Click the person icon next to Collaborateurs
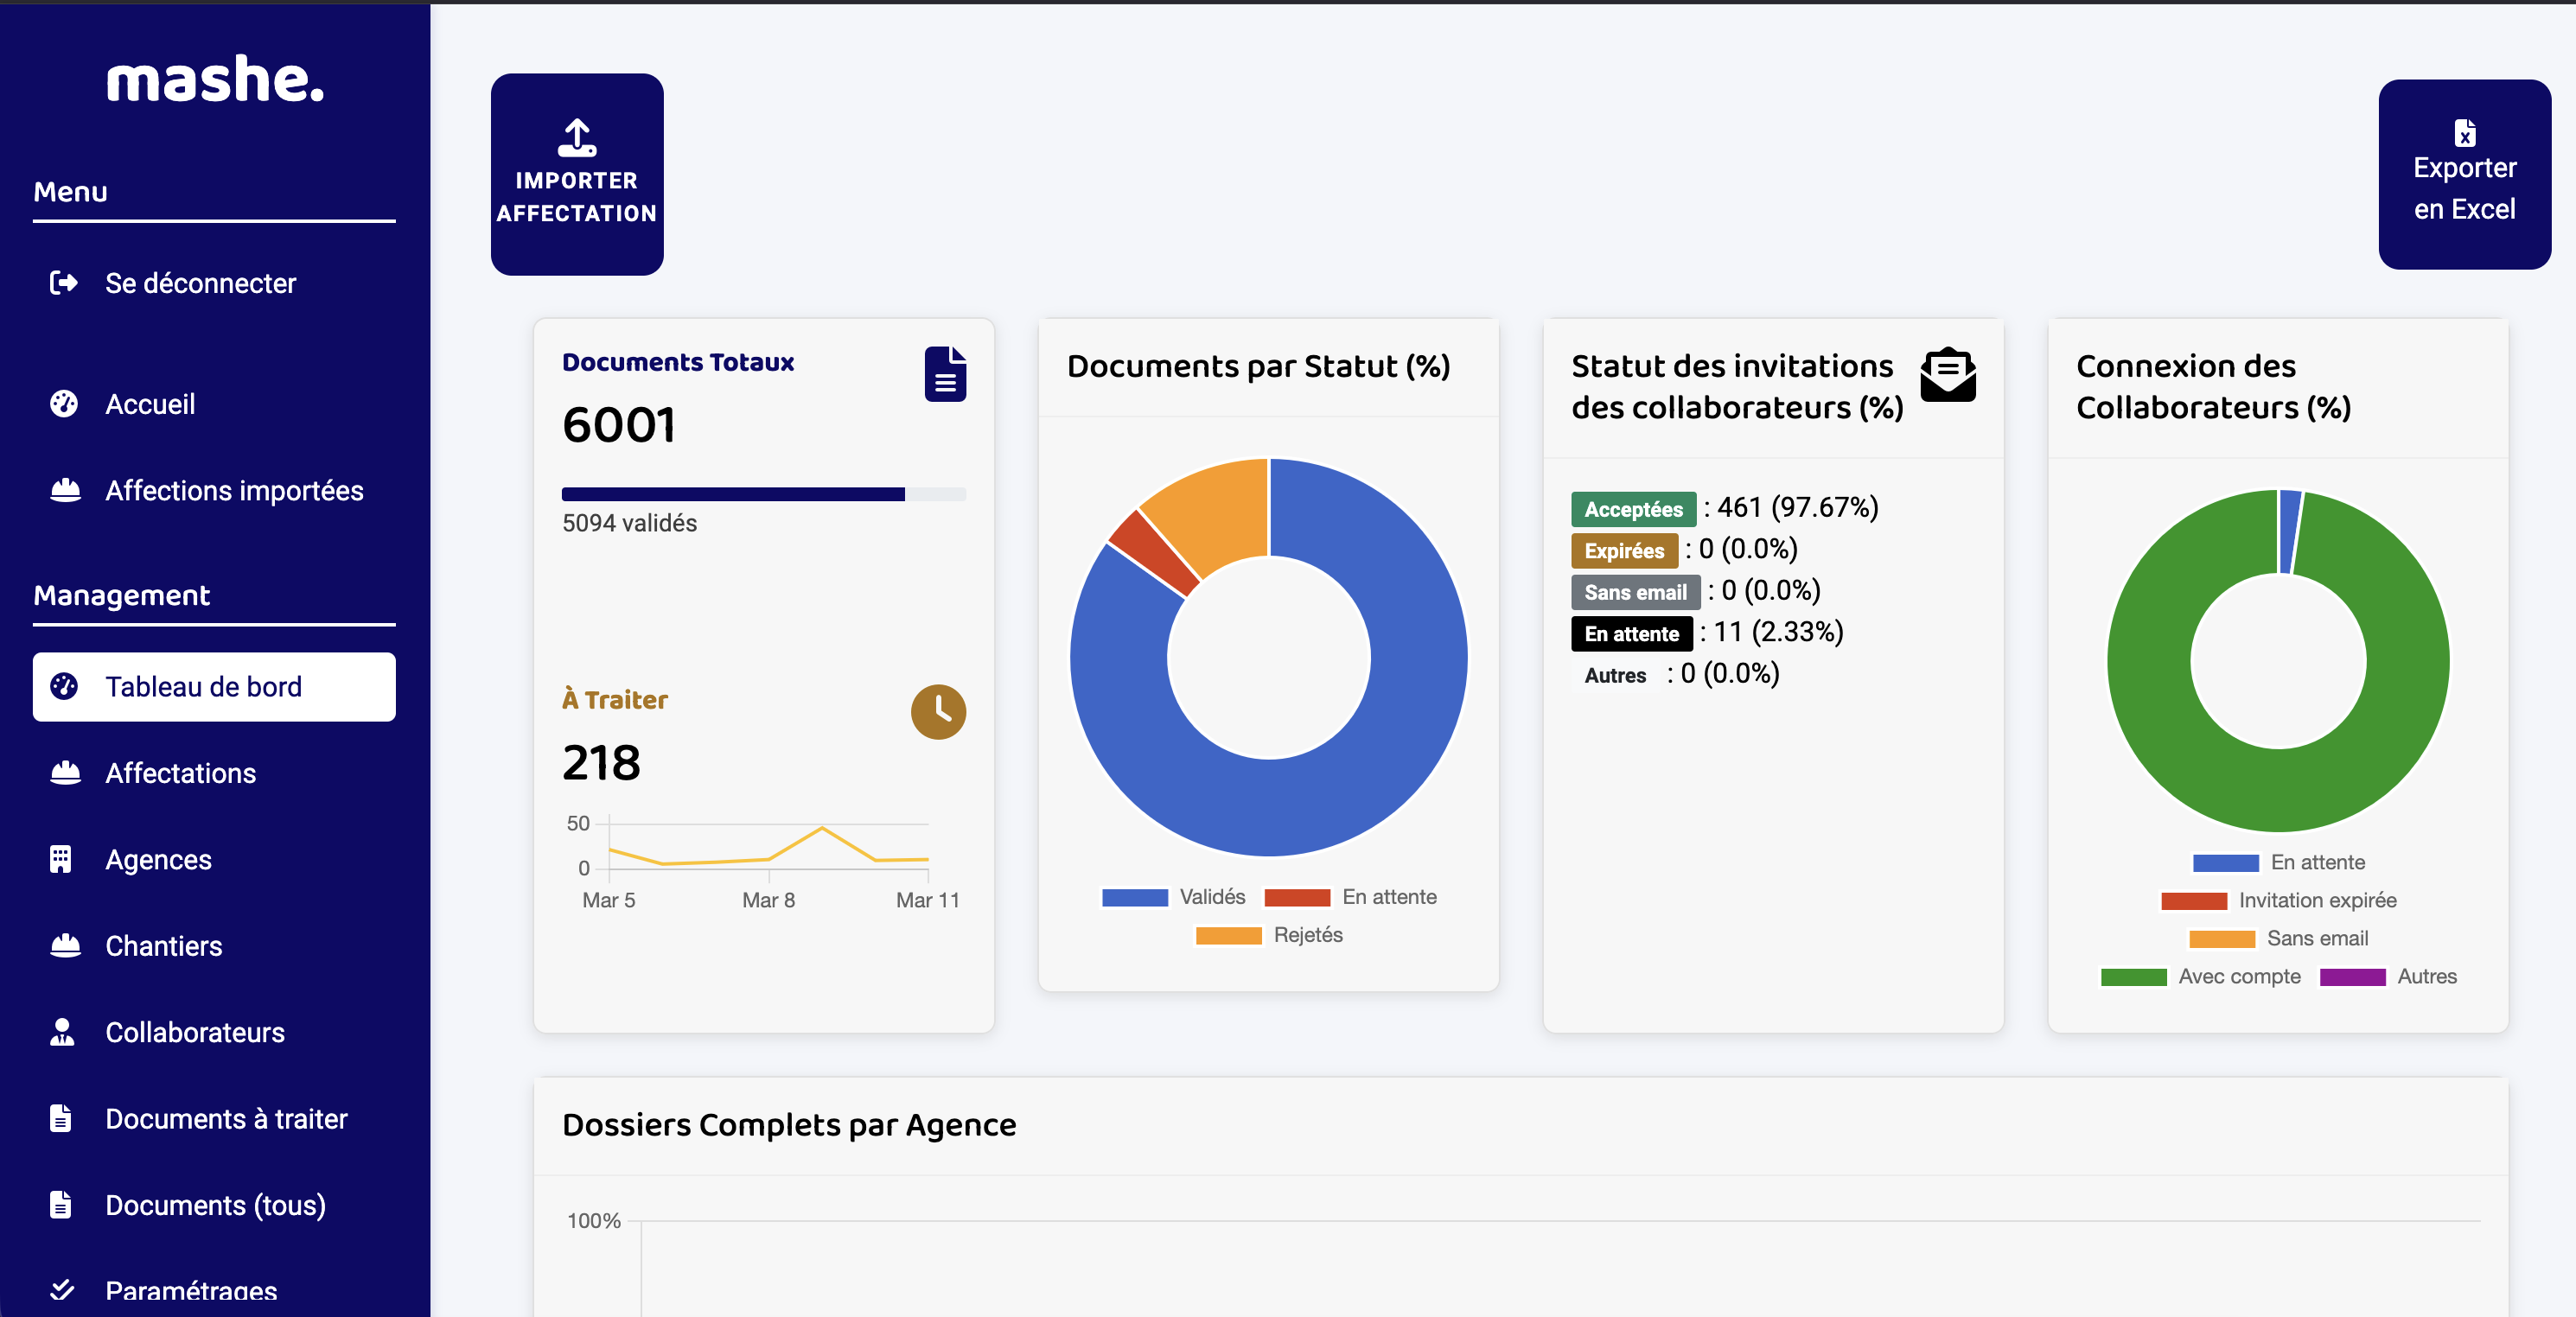 62,1031
